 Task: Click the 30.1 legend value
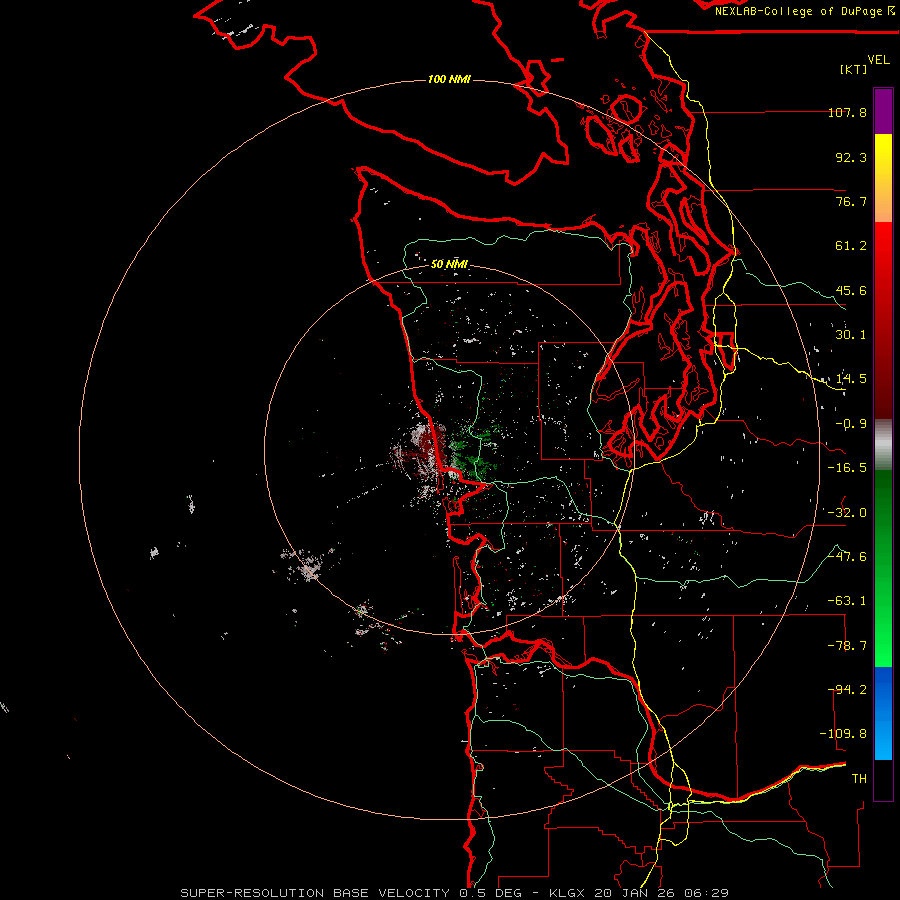(x=851, y=335)
